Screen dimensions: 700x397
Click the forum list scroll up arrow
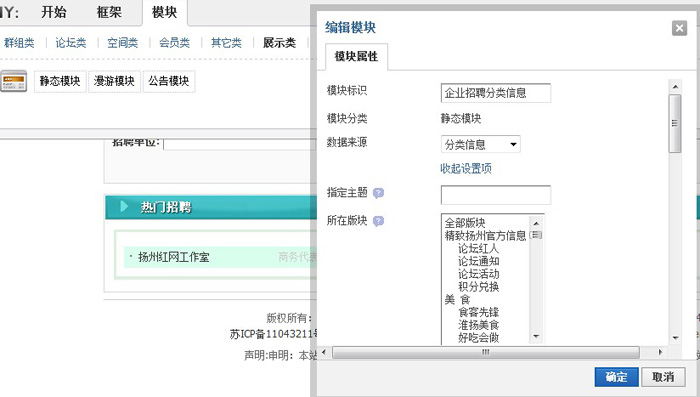[x=536, y=222]
